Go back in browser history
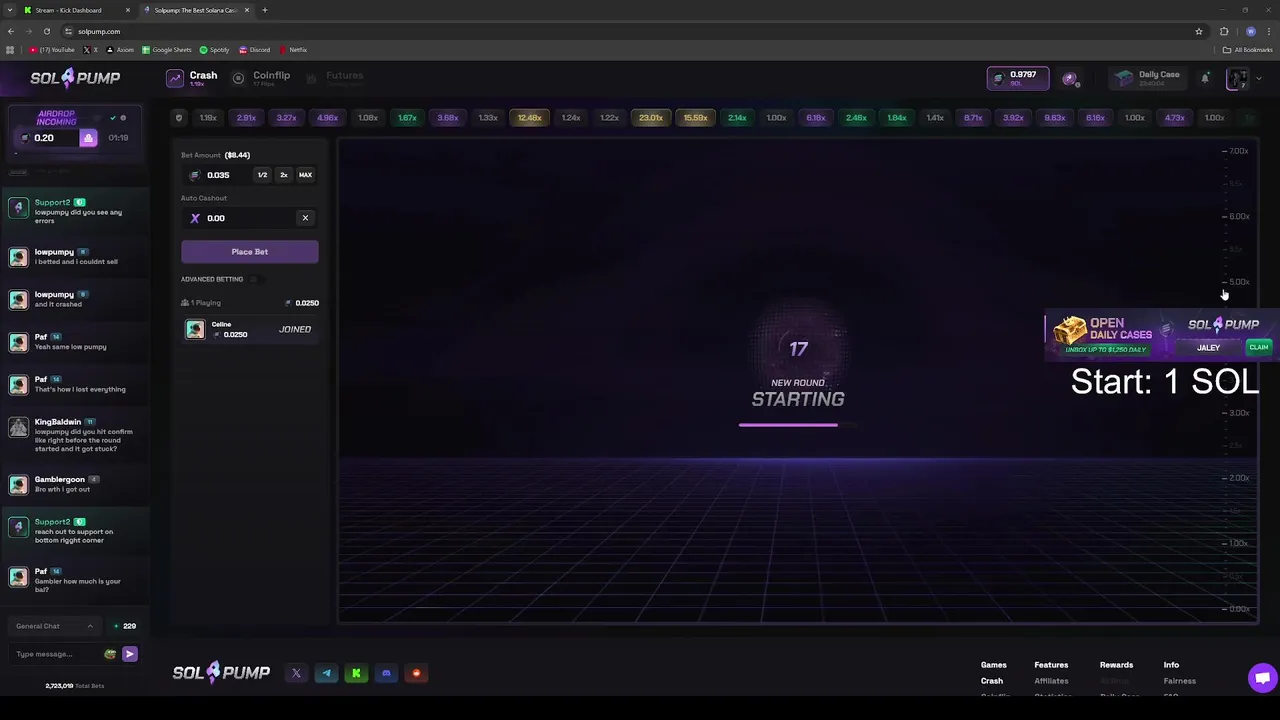 pyautogui.click(x=11, y=31)
